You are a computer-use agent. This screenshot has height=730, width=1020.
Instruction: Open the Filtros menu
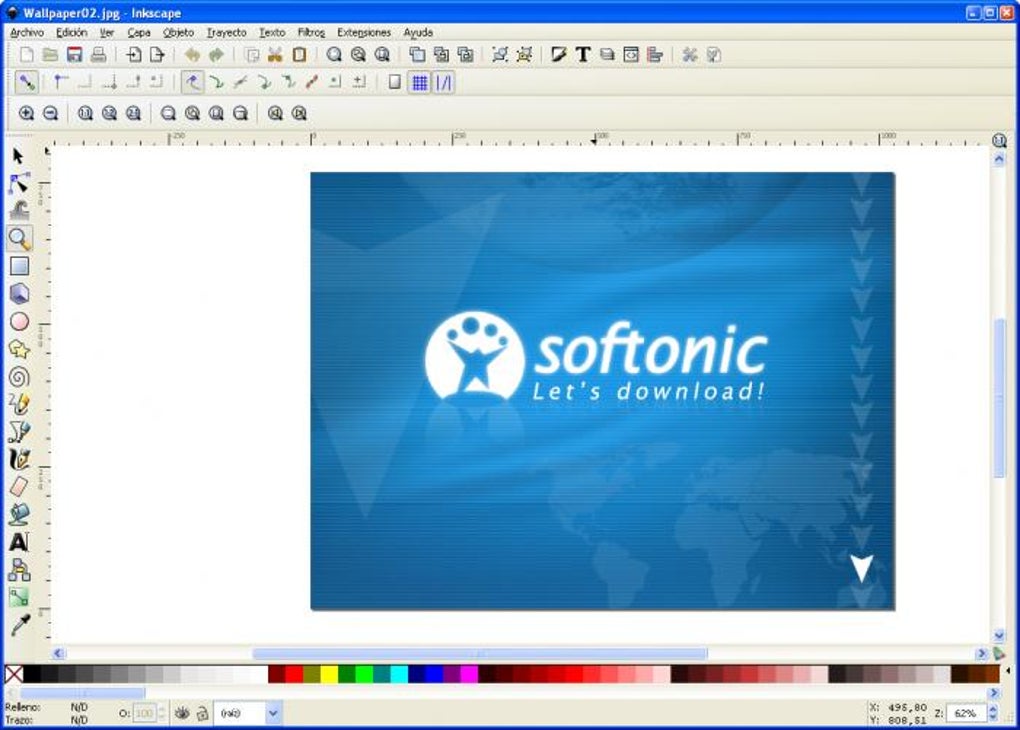click(311, 33)
